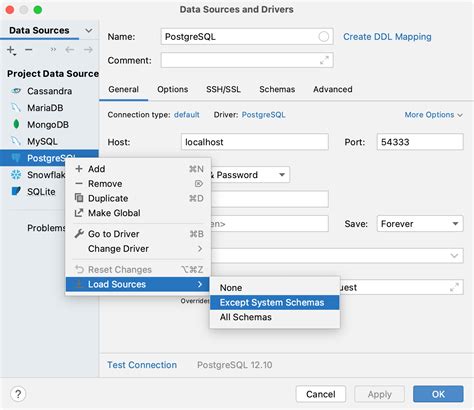Viewport: 474px width, 410px height.
Task: Click the Duplicate icon in context menu
Action: pyautogui.click(x=79, y=198)
